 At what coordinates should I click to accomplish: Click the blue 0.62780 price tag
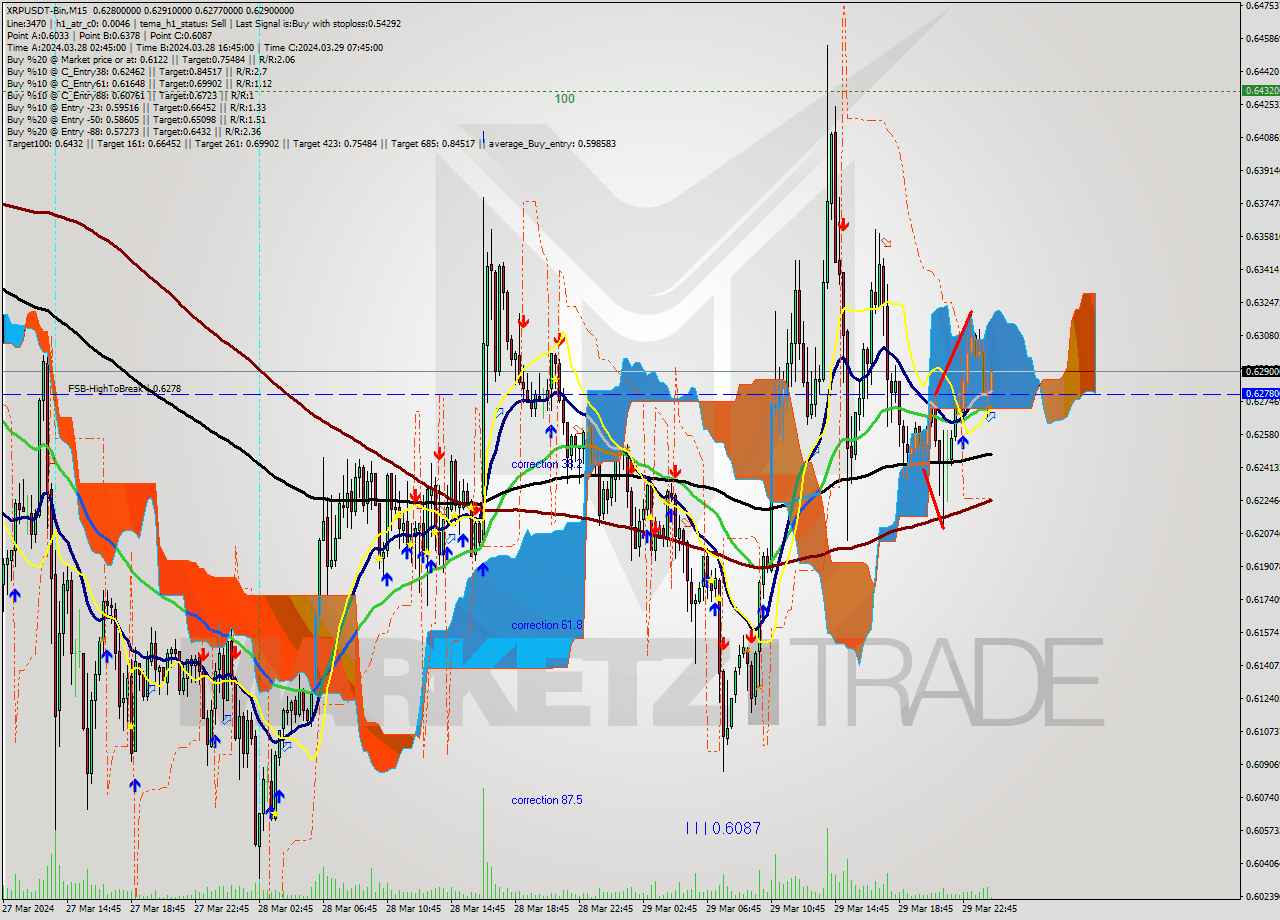[x=1260, y=394]
